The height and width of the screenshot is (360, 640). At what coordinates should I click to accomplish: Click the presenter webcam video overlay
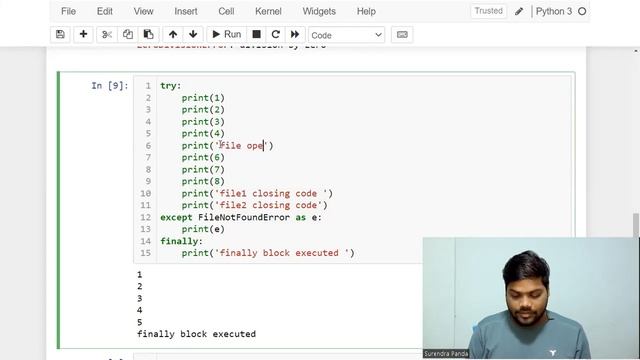pos(531,298)
